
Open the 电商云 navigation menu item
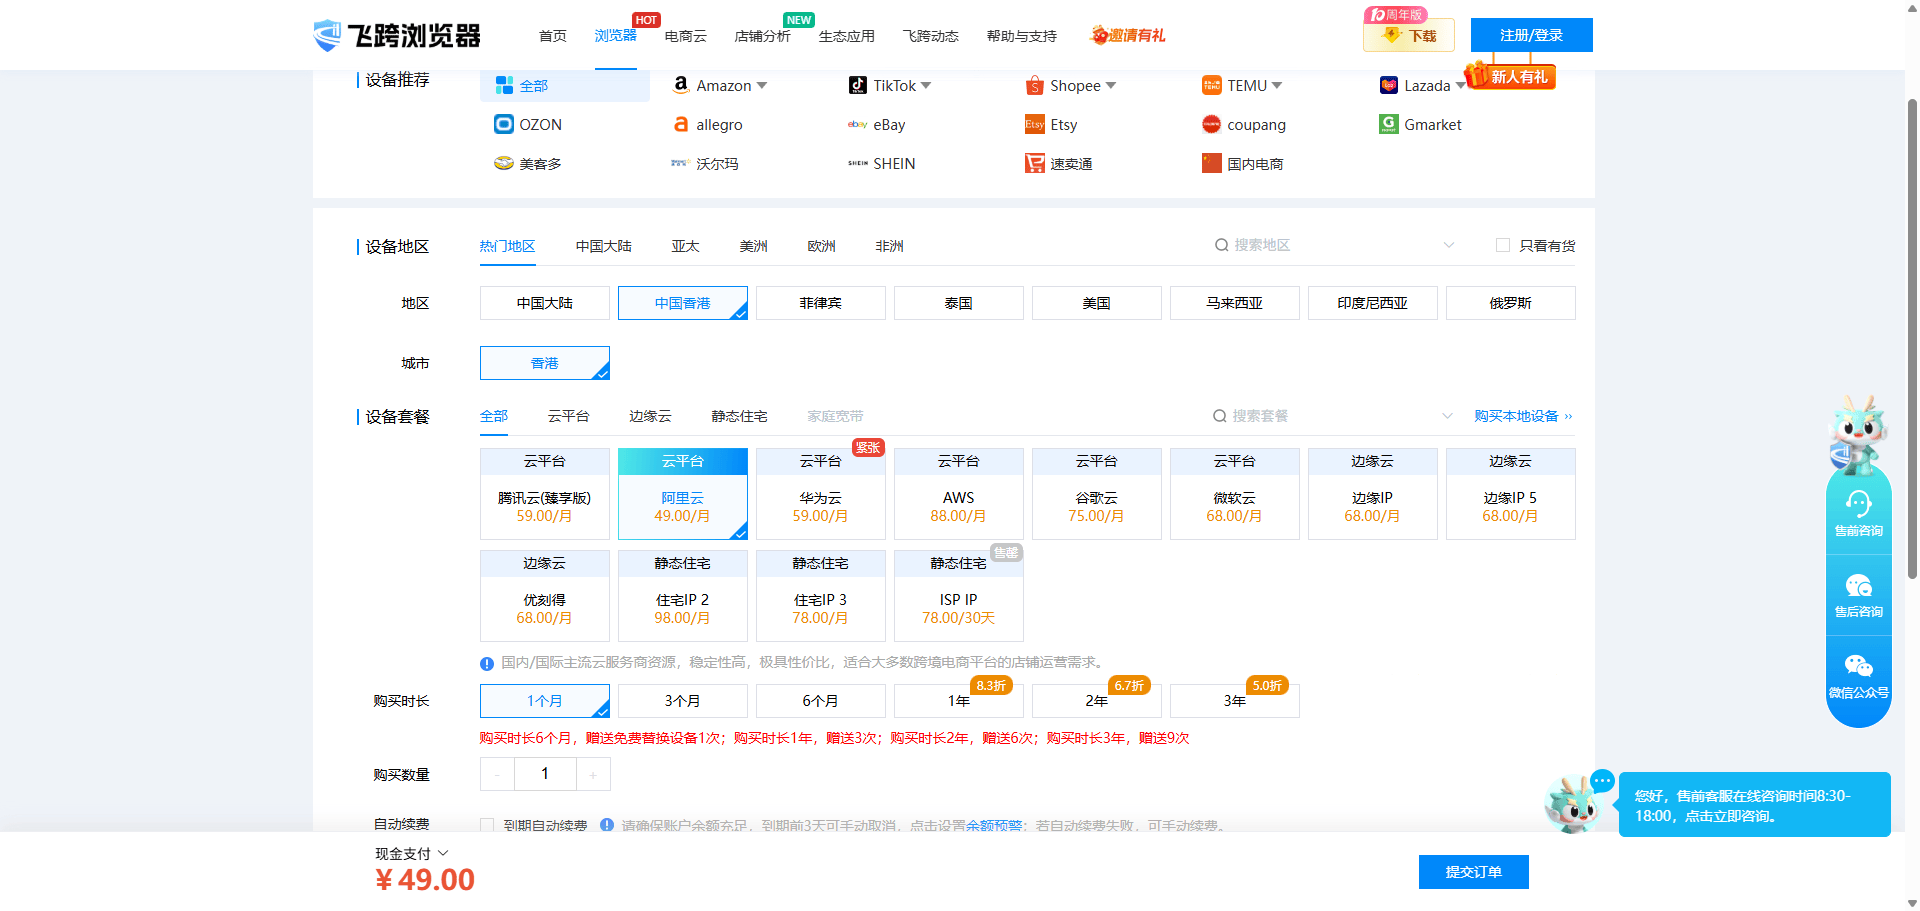(x=685, y=36)
